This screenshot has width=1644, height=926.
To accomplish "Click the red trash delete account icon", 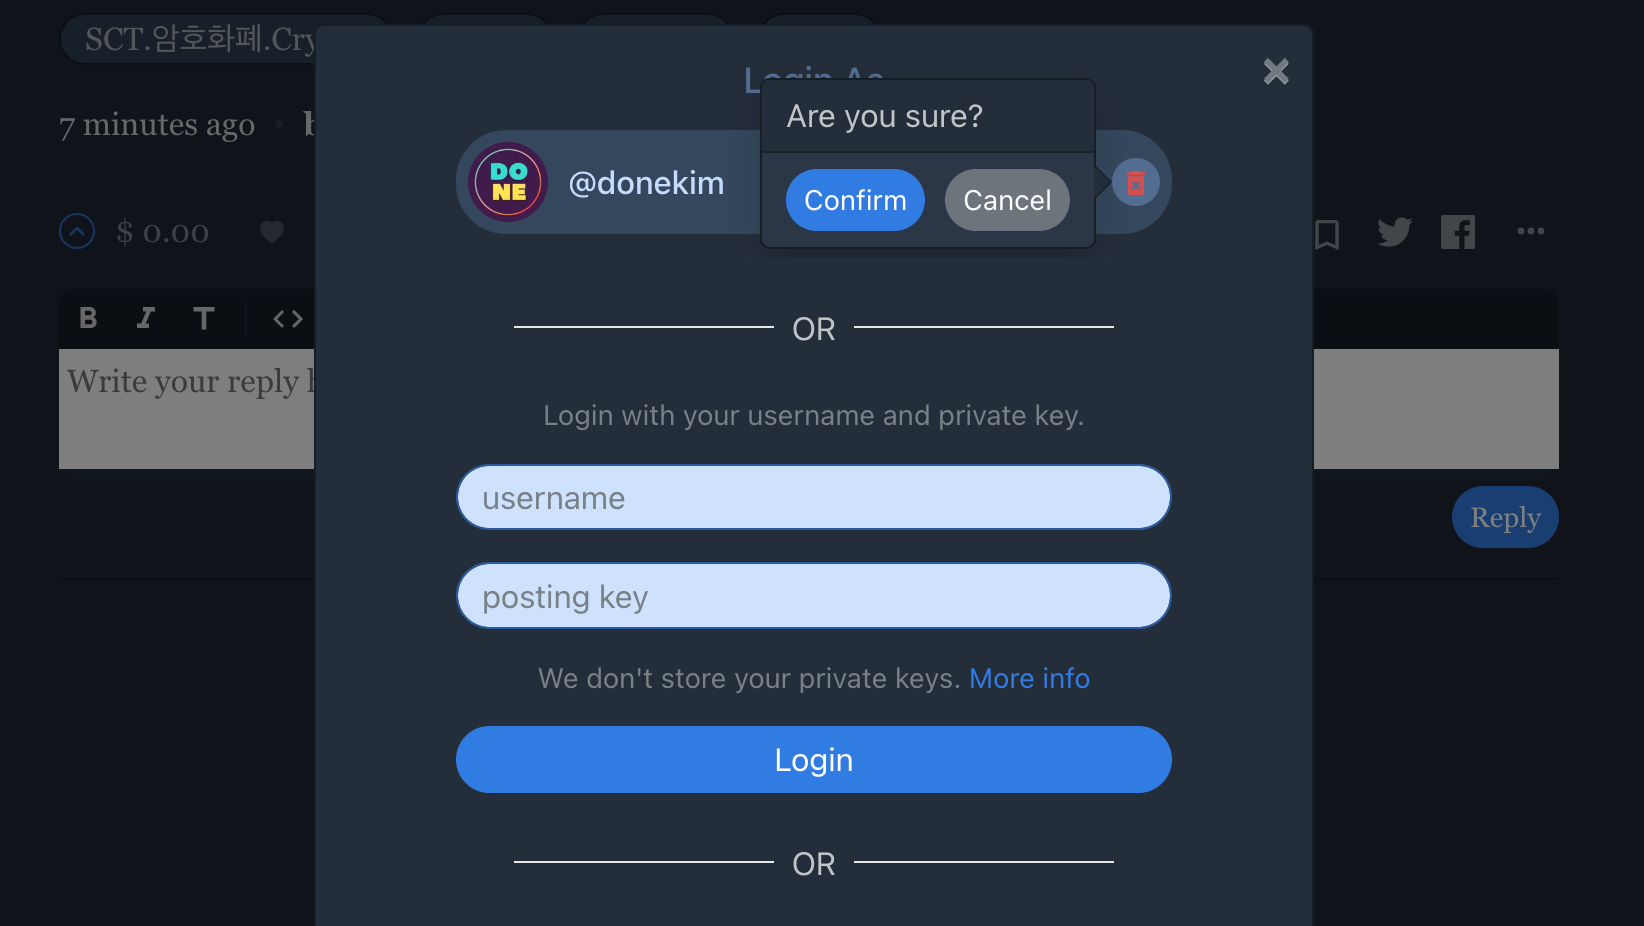I will pyautogui.click(x=1135, y=183).
